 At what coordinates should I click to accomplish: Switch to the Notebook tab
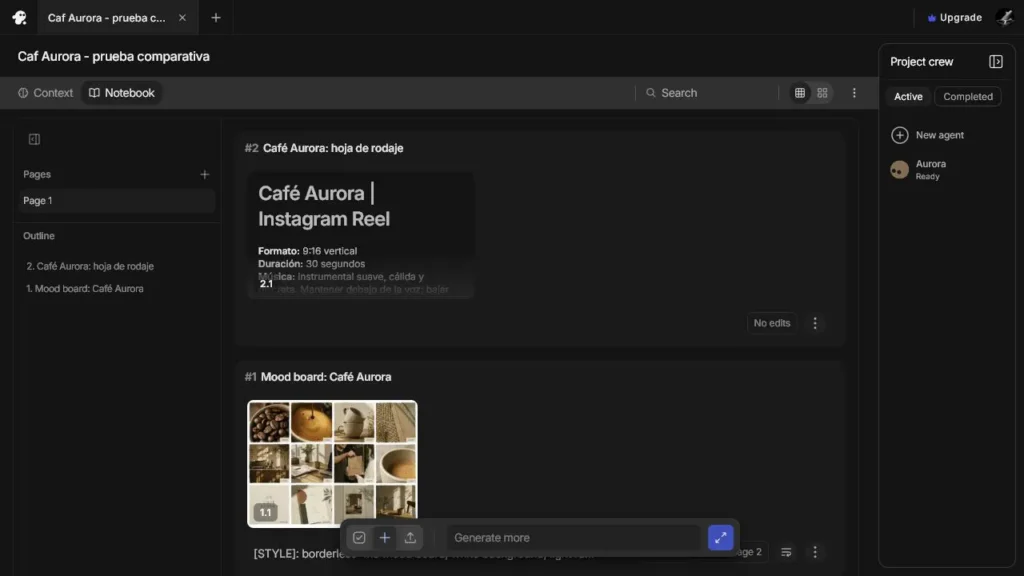[121, 93]
